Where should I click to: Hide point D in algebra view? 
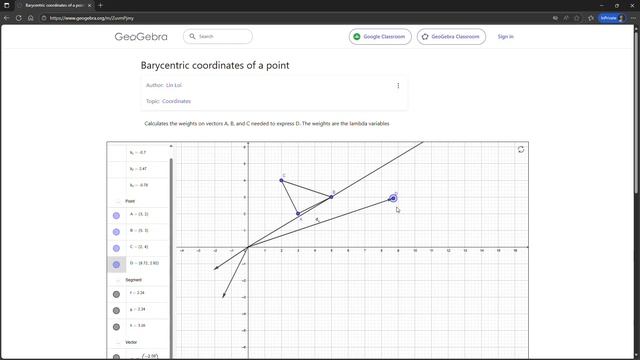point(116,264)
